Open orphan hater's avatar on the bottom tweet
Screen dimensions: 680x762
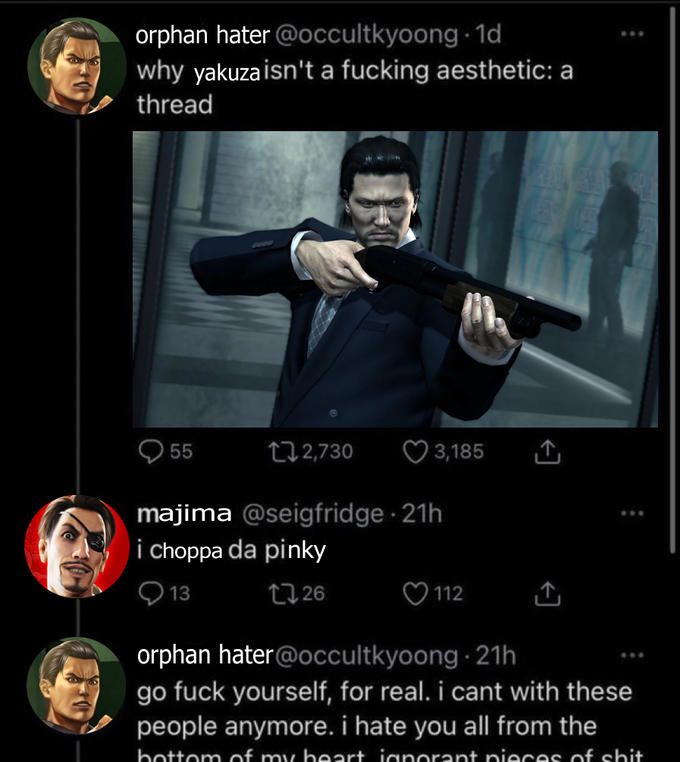(x=76, y=686)
